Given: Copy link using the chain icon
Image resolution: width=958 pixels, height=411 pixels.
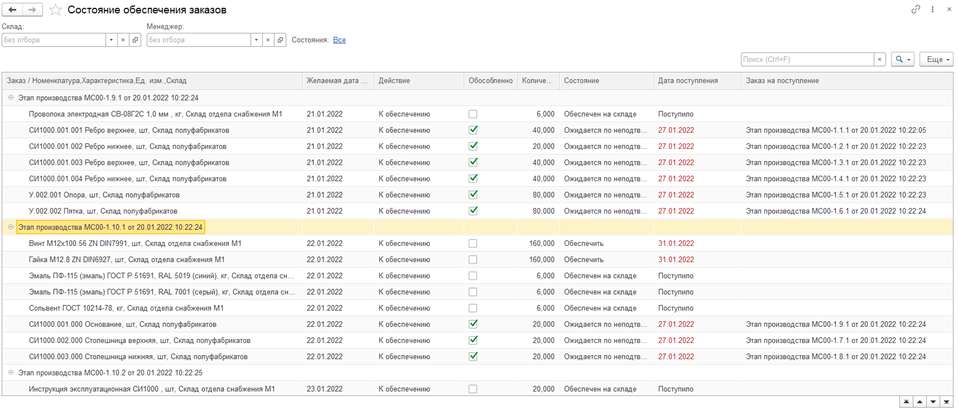Looking at the screenshot, I should click(916, 9).
